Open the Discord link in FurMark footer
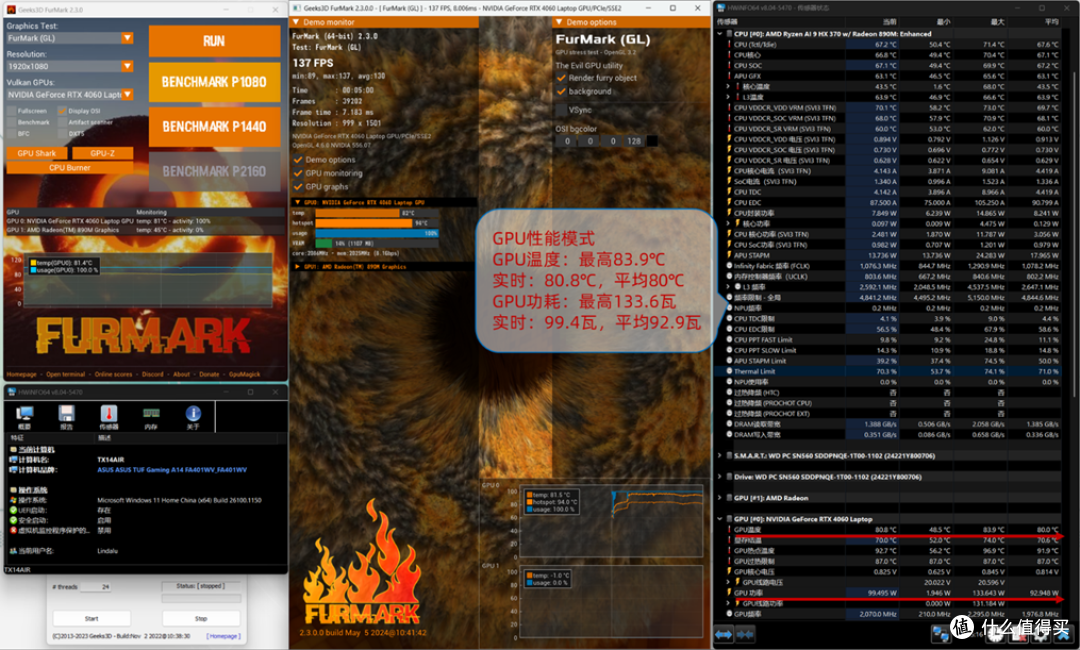This screenshot has height=650, width=1080. pos(152,375)
